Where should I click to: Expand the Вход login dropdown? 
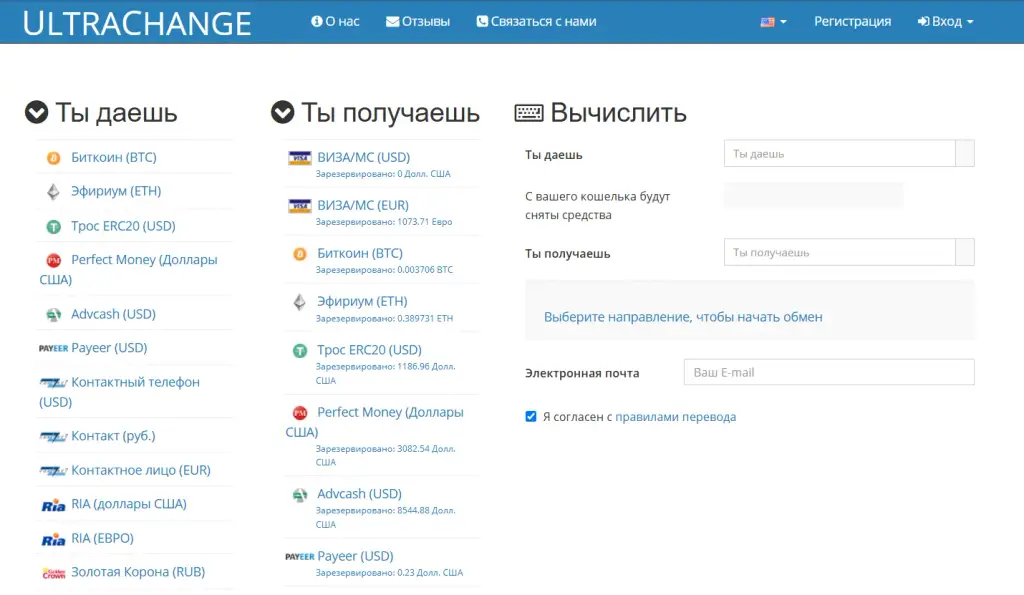pyautogui.click(x=945, y=22)
